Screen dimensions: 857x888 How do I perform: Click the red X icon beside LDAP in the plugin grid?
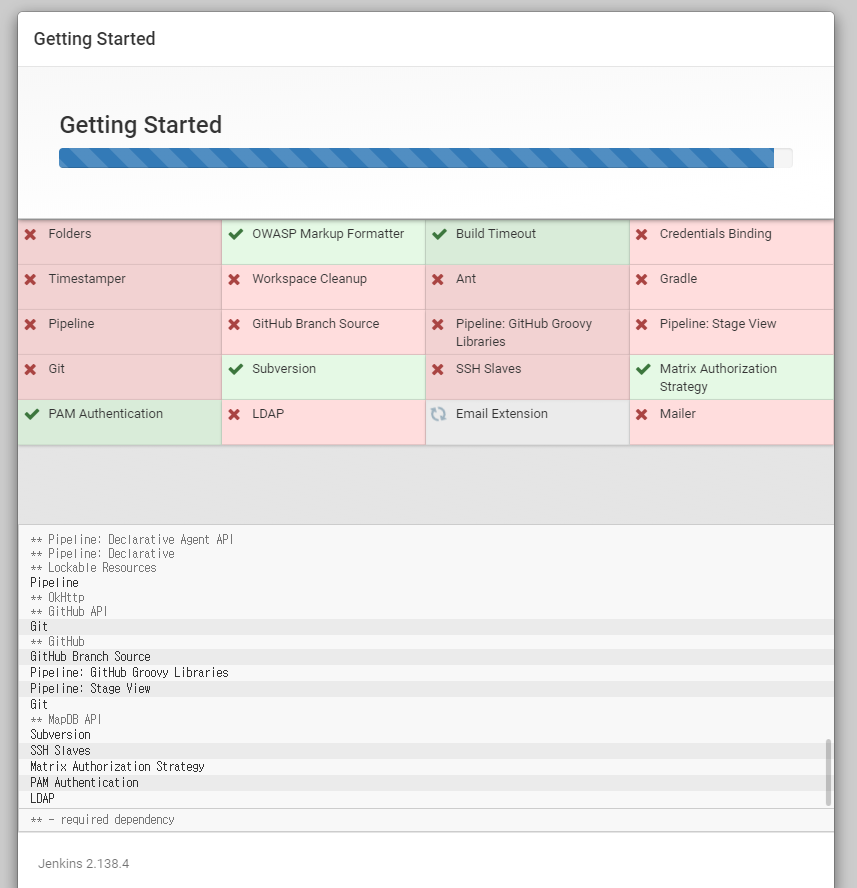point(234,415)
